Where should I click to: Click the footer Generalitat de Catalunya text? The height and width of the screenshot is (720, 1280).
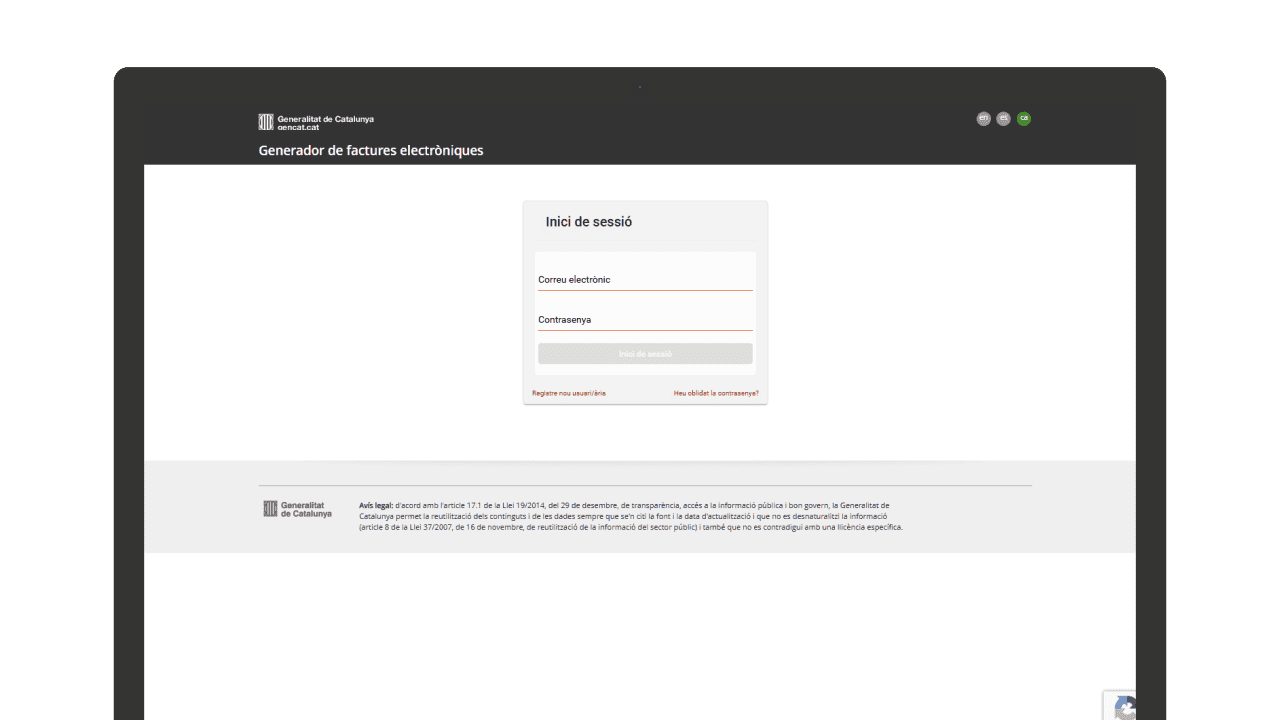click(306, 509)
